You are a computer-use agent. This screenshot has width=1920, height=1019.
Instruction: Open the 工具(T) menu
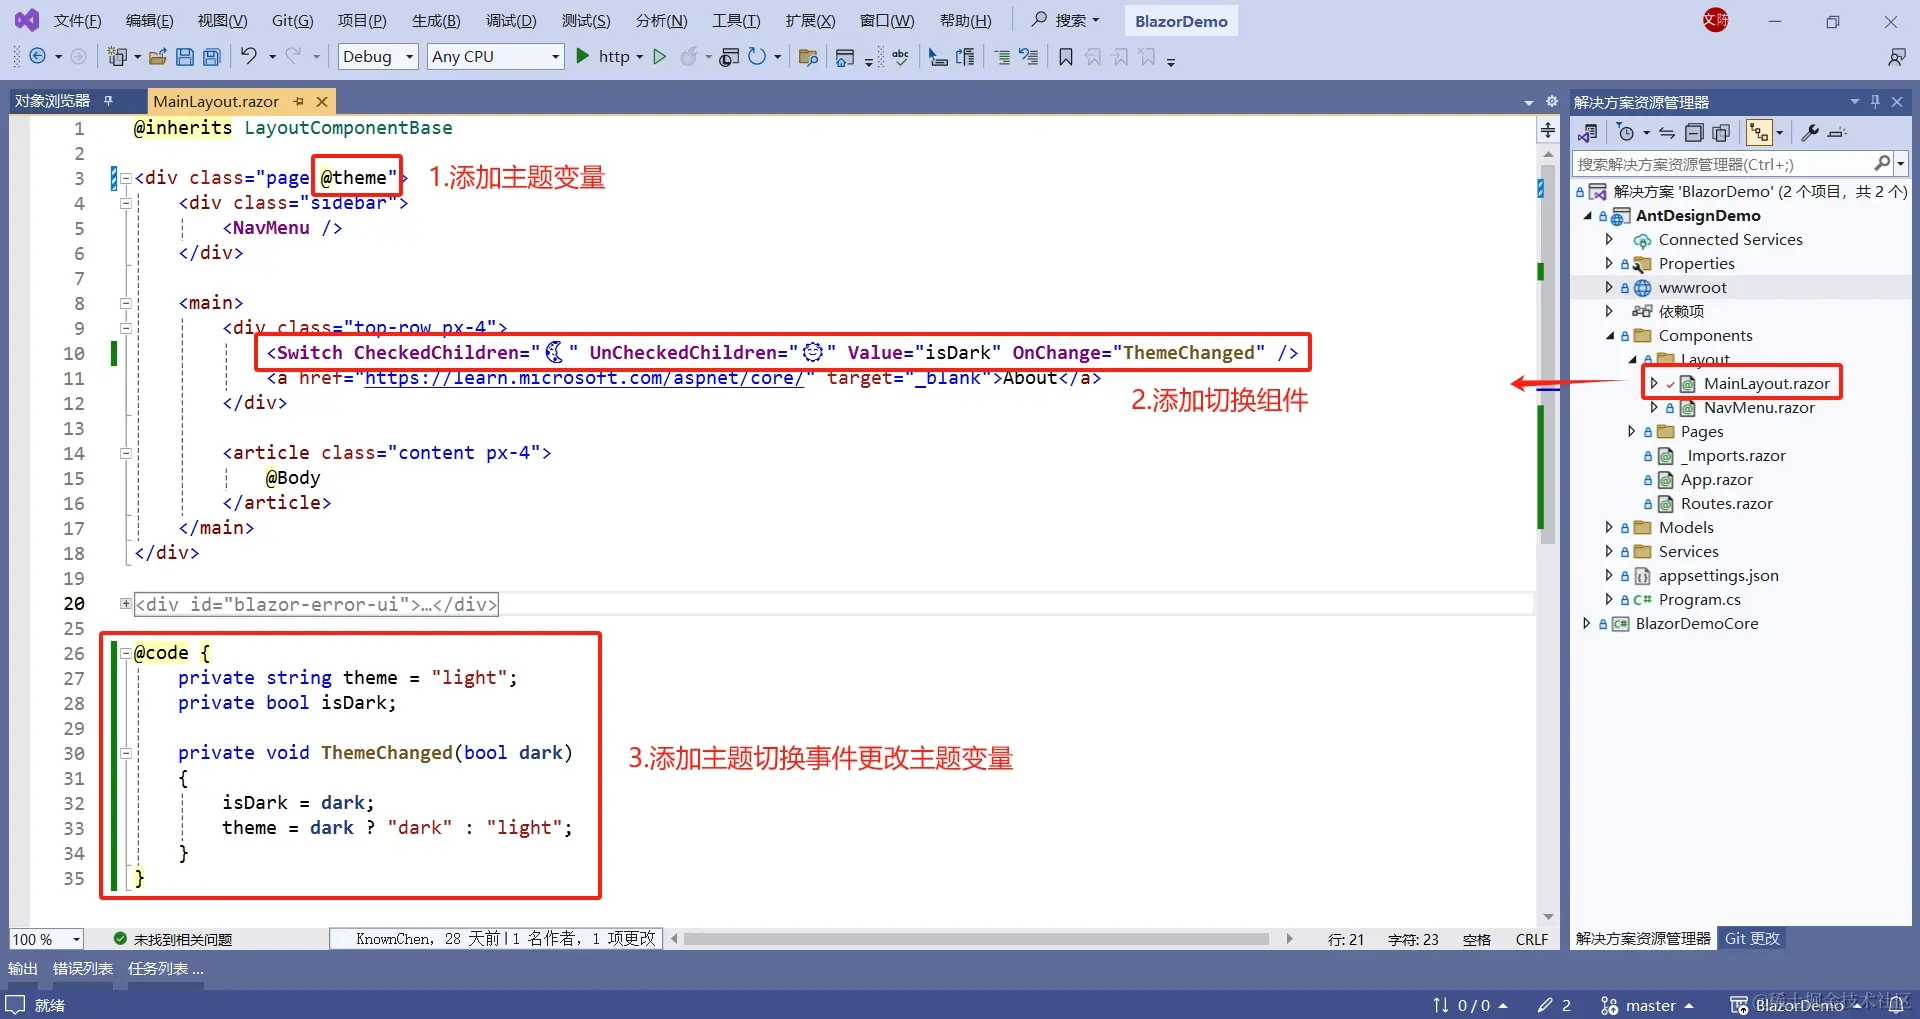click(736, 21)
